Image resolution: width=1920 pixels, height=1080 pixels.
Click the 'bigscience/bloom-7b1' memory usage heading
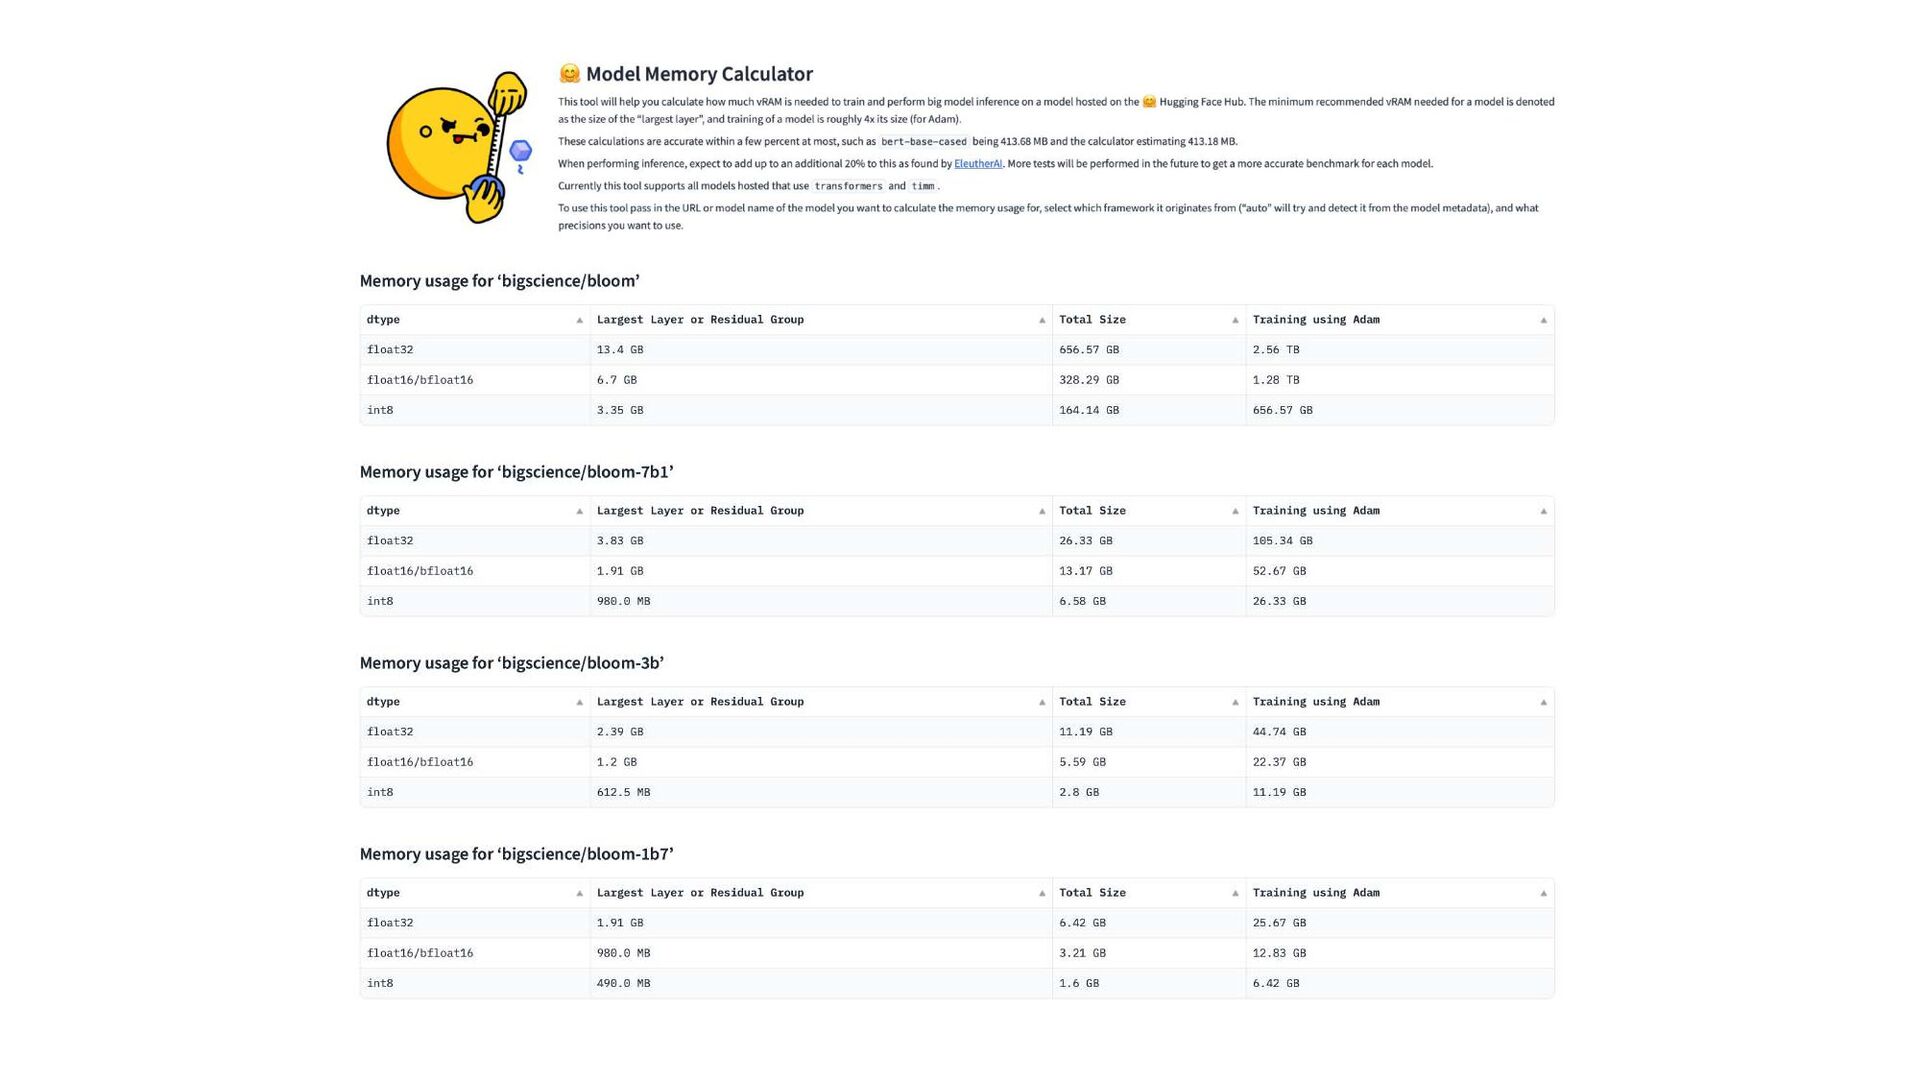click(x=516, y=472)
